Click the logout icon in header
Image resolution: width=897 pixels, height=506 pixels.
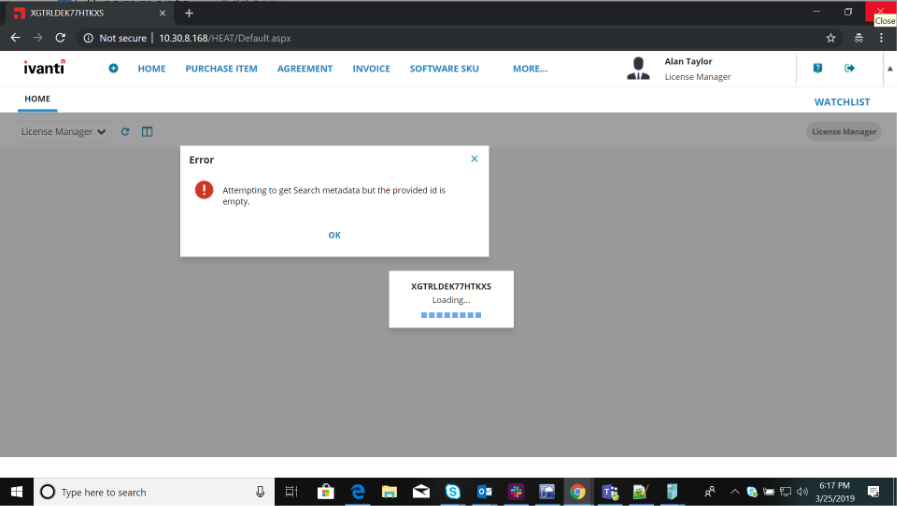coord(850,68)
